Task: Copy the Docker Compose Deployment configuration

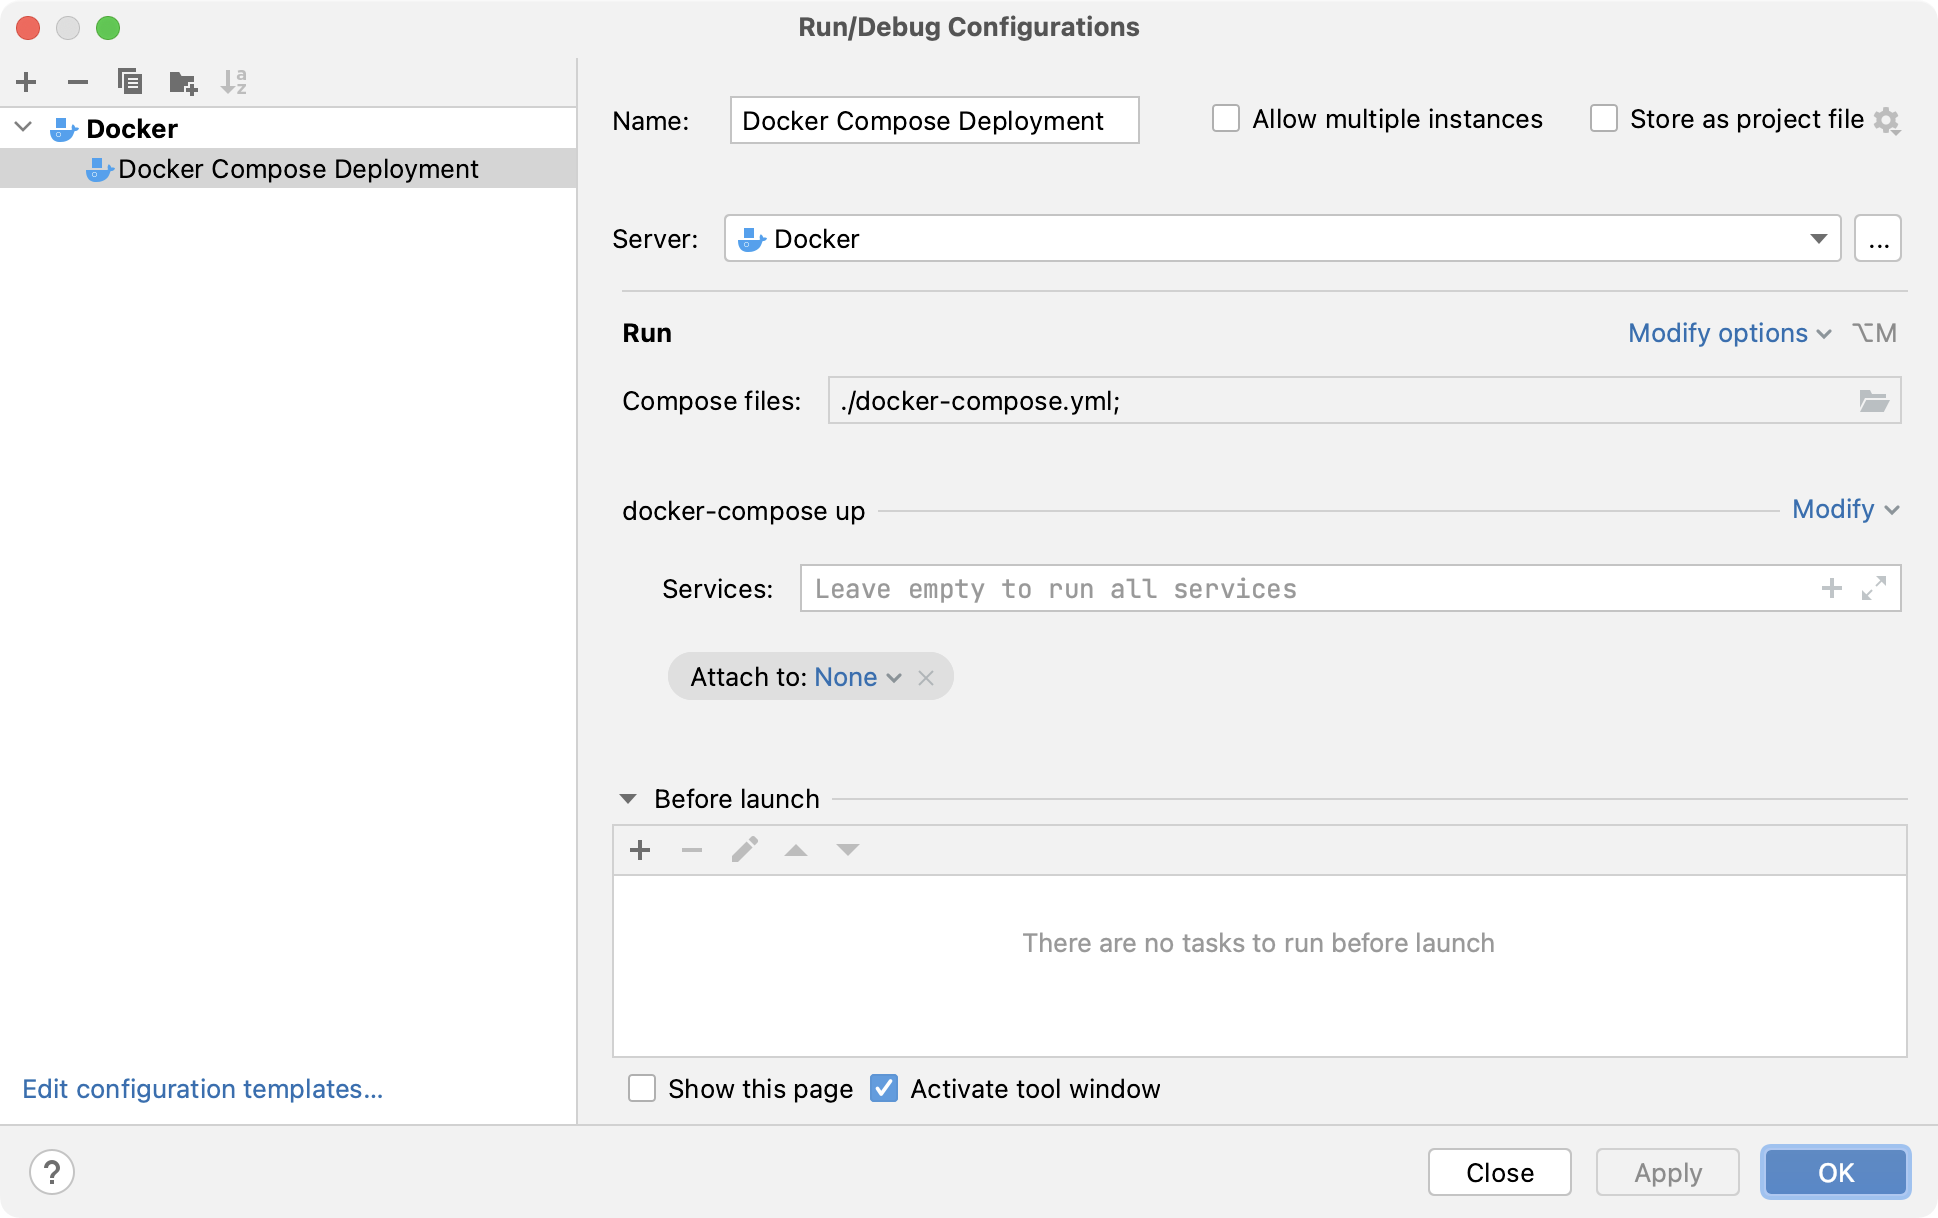Action: (x=130, y=82)
